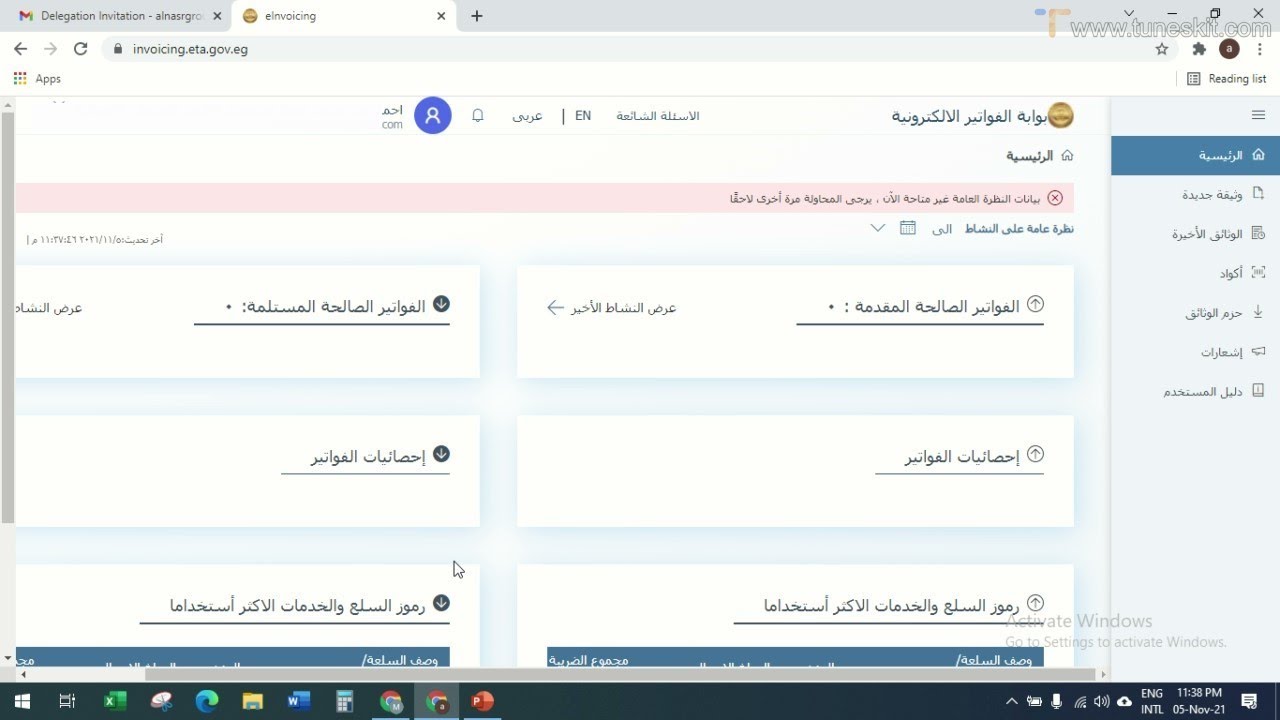
Task: Open PowerPoint from the taskbar
Action: [x=483, y=701]
